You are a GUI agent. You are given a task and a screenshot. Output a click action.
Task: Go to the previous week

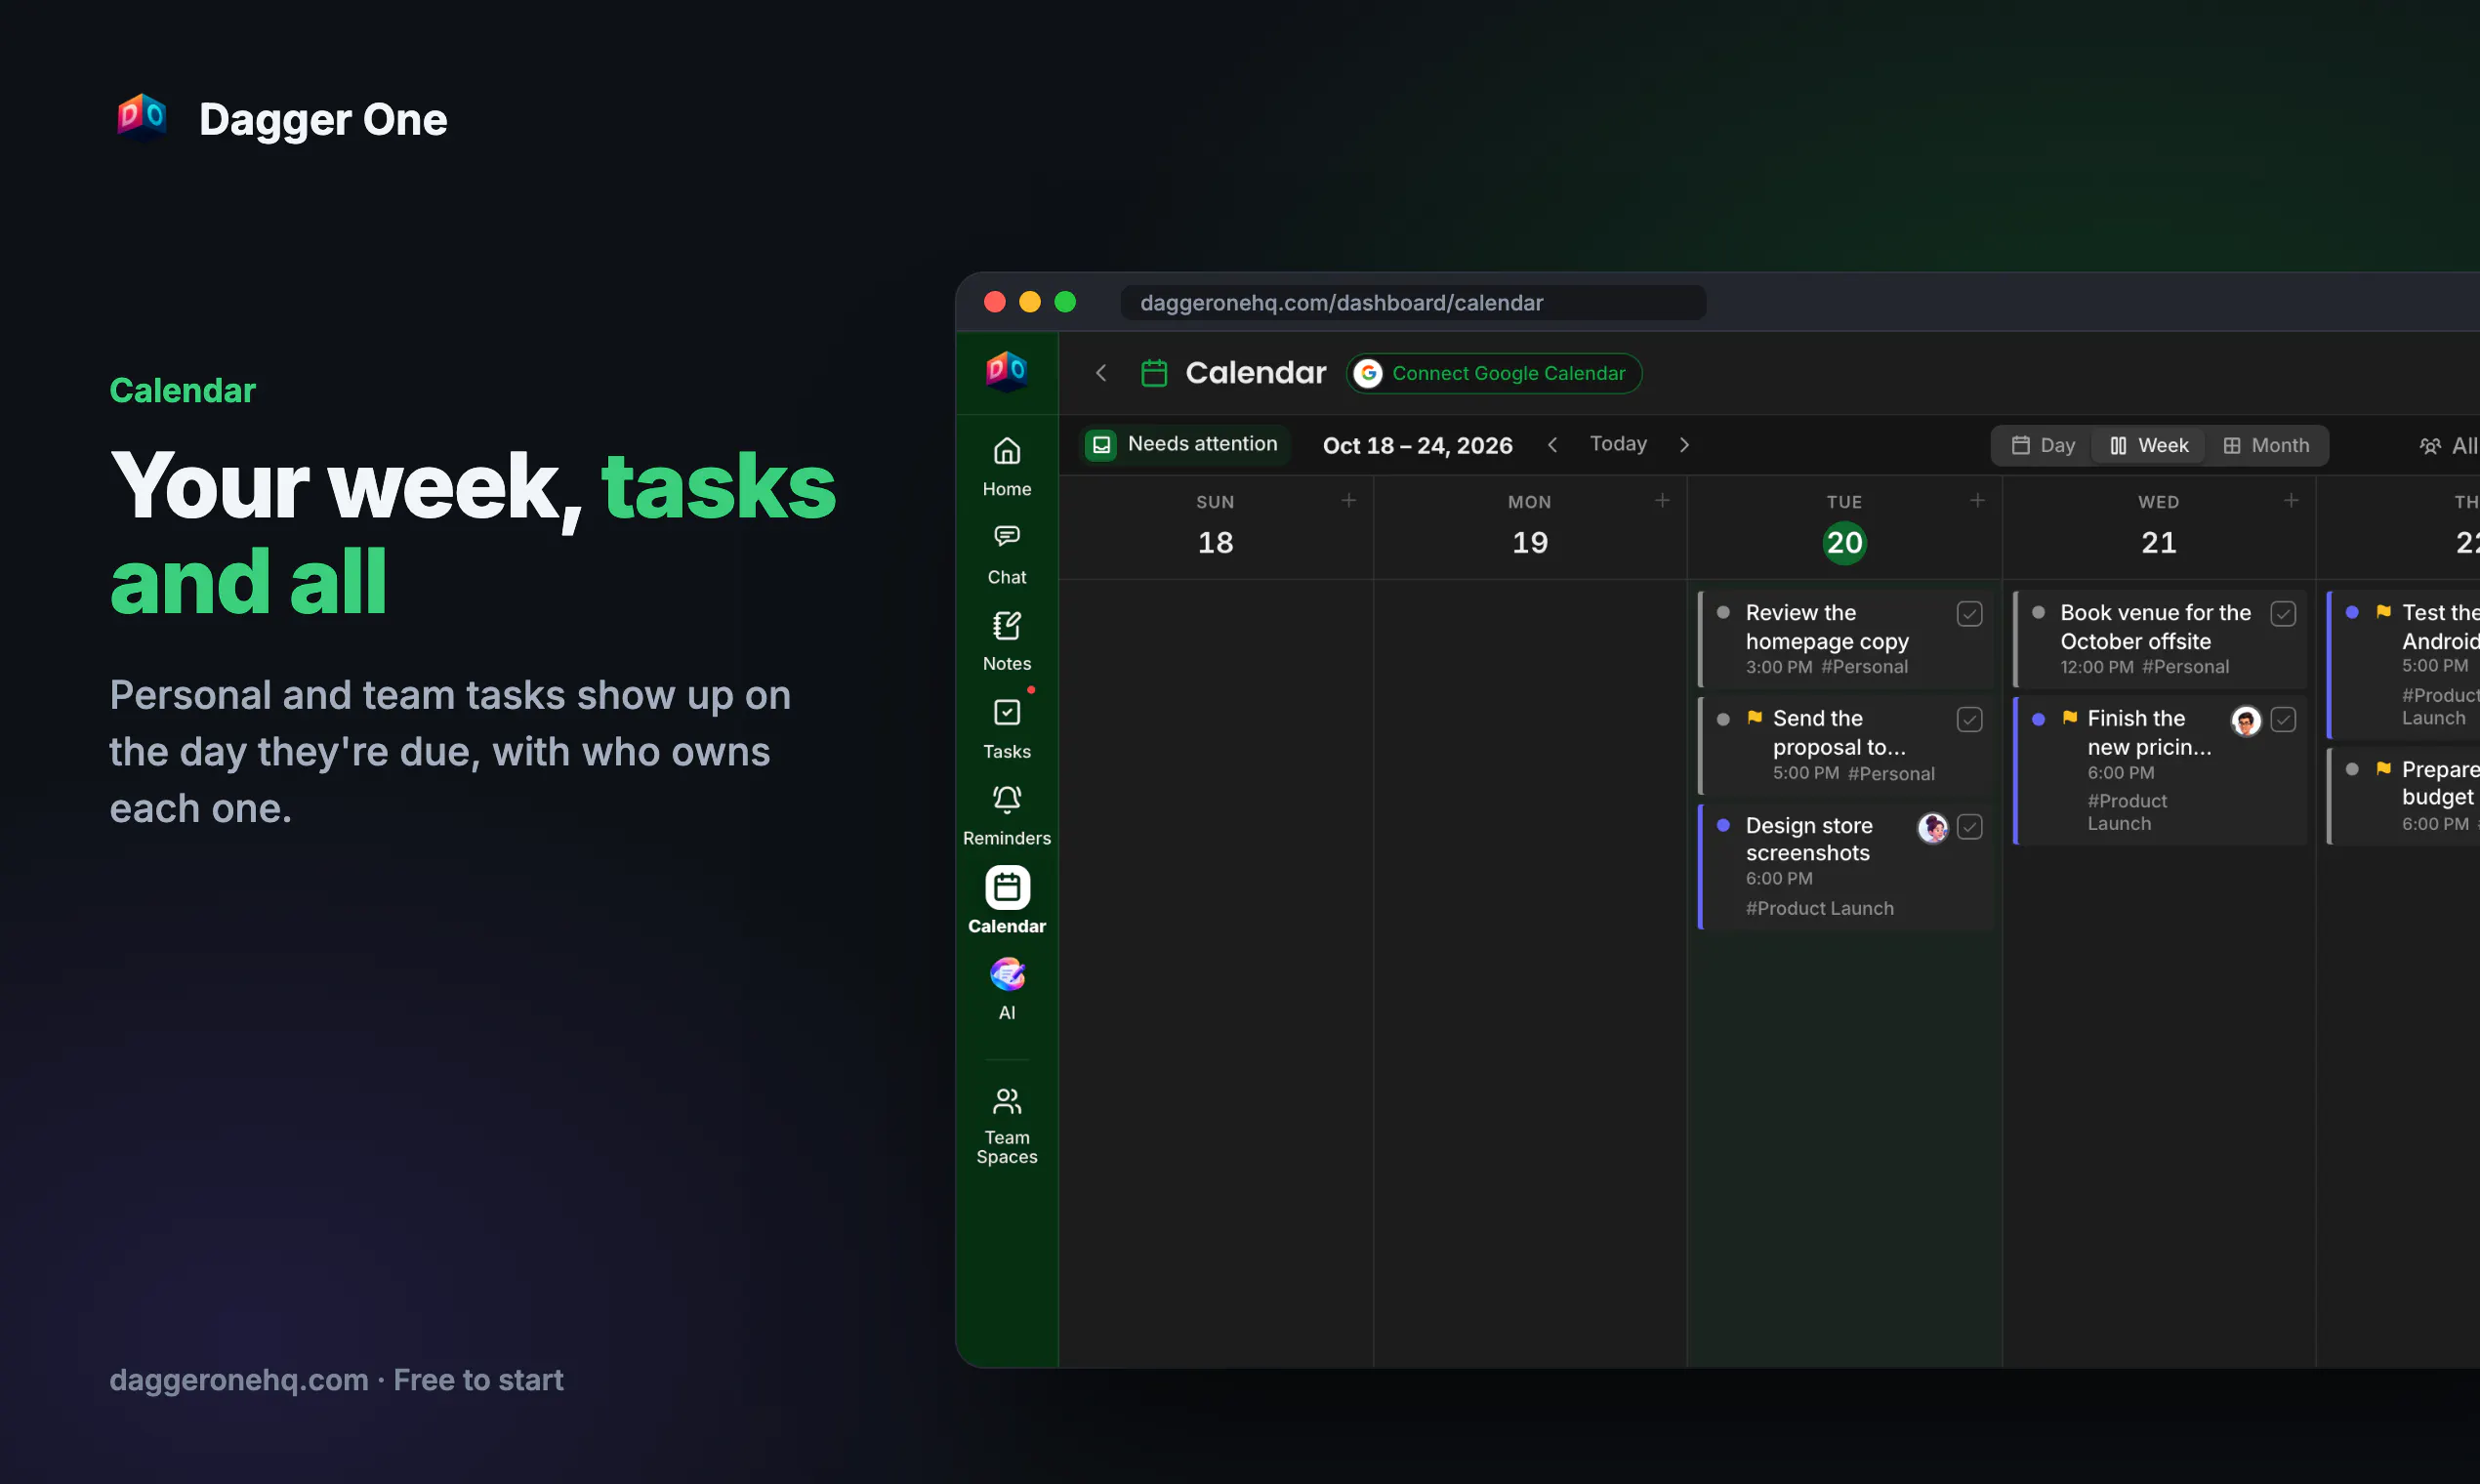pyautogui.click(x=1552, y=445)
